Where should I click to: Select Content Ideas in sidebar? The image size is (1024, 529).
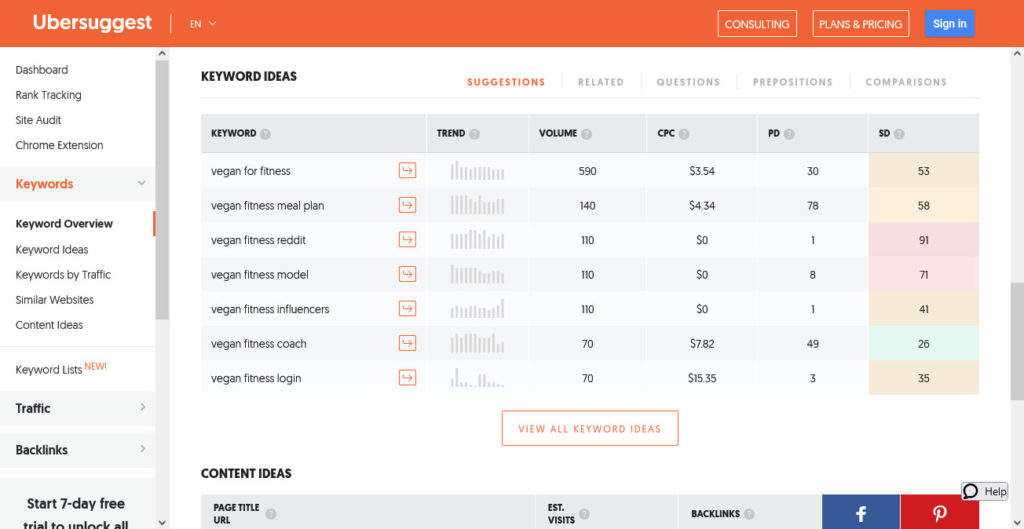tap(50, 325)
